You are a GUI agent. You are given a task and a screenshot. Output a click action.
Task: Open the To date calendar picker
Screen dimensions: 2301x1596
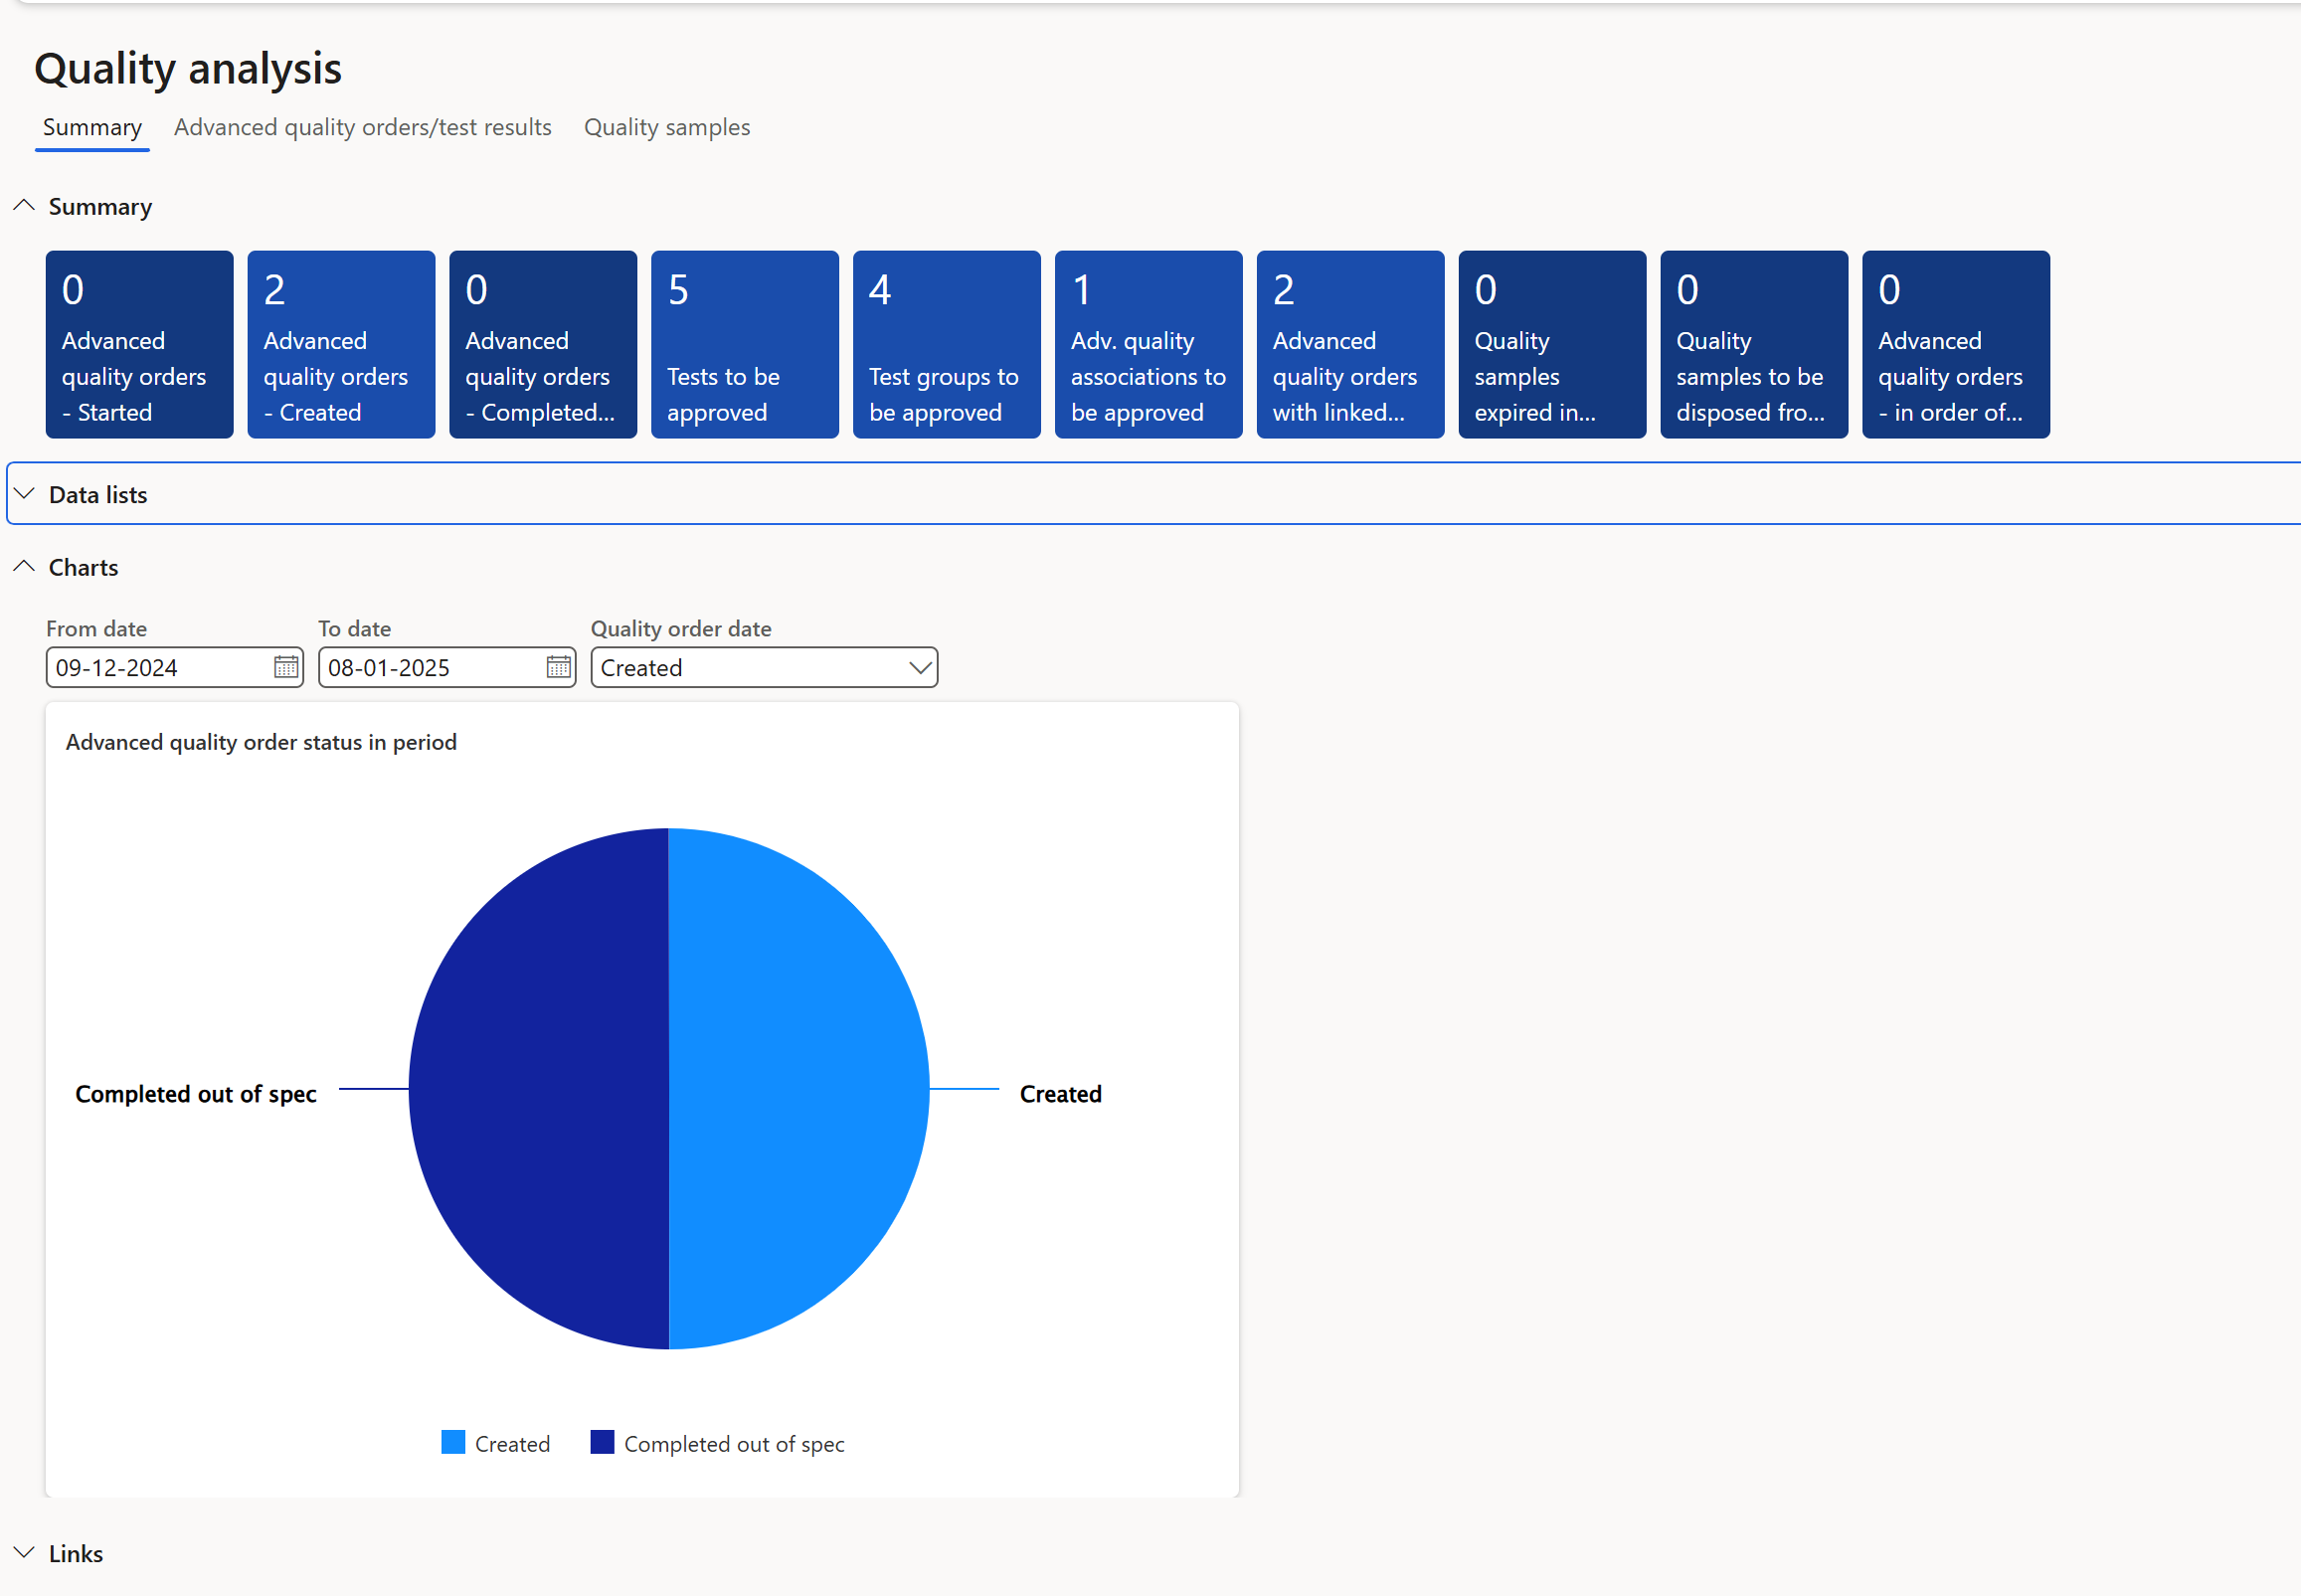click(x=557, y=667)
